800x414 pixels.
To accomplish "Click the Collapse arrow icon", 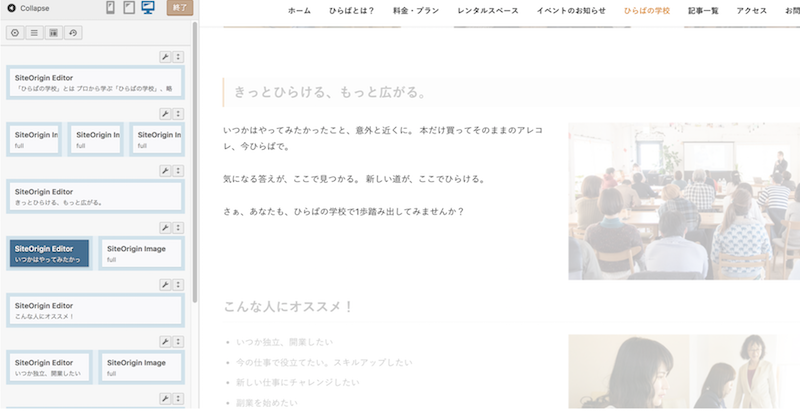I will (x=11, y=8).
